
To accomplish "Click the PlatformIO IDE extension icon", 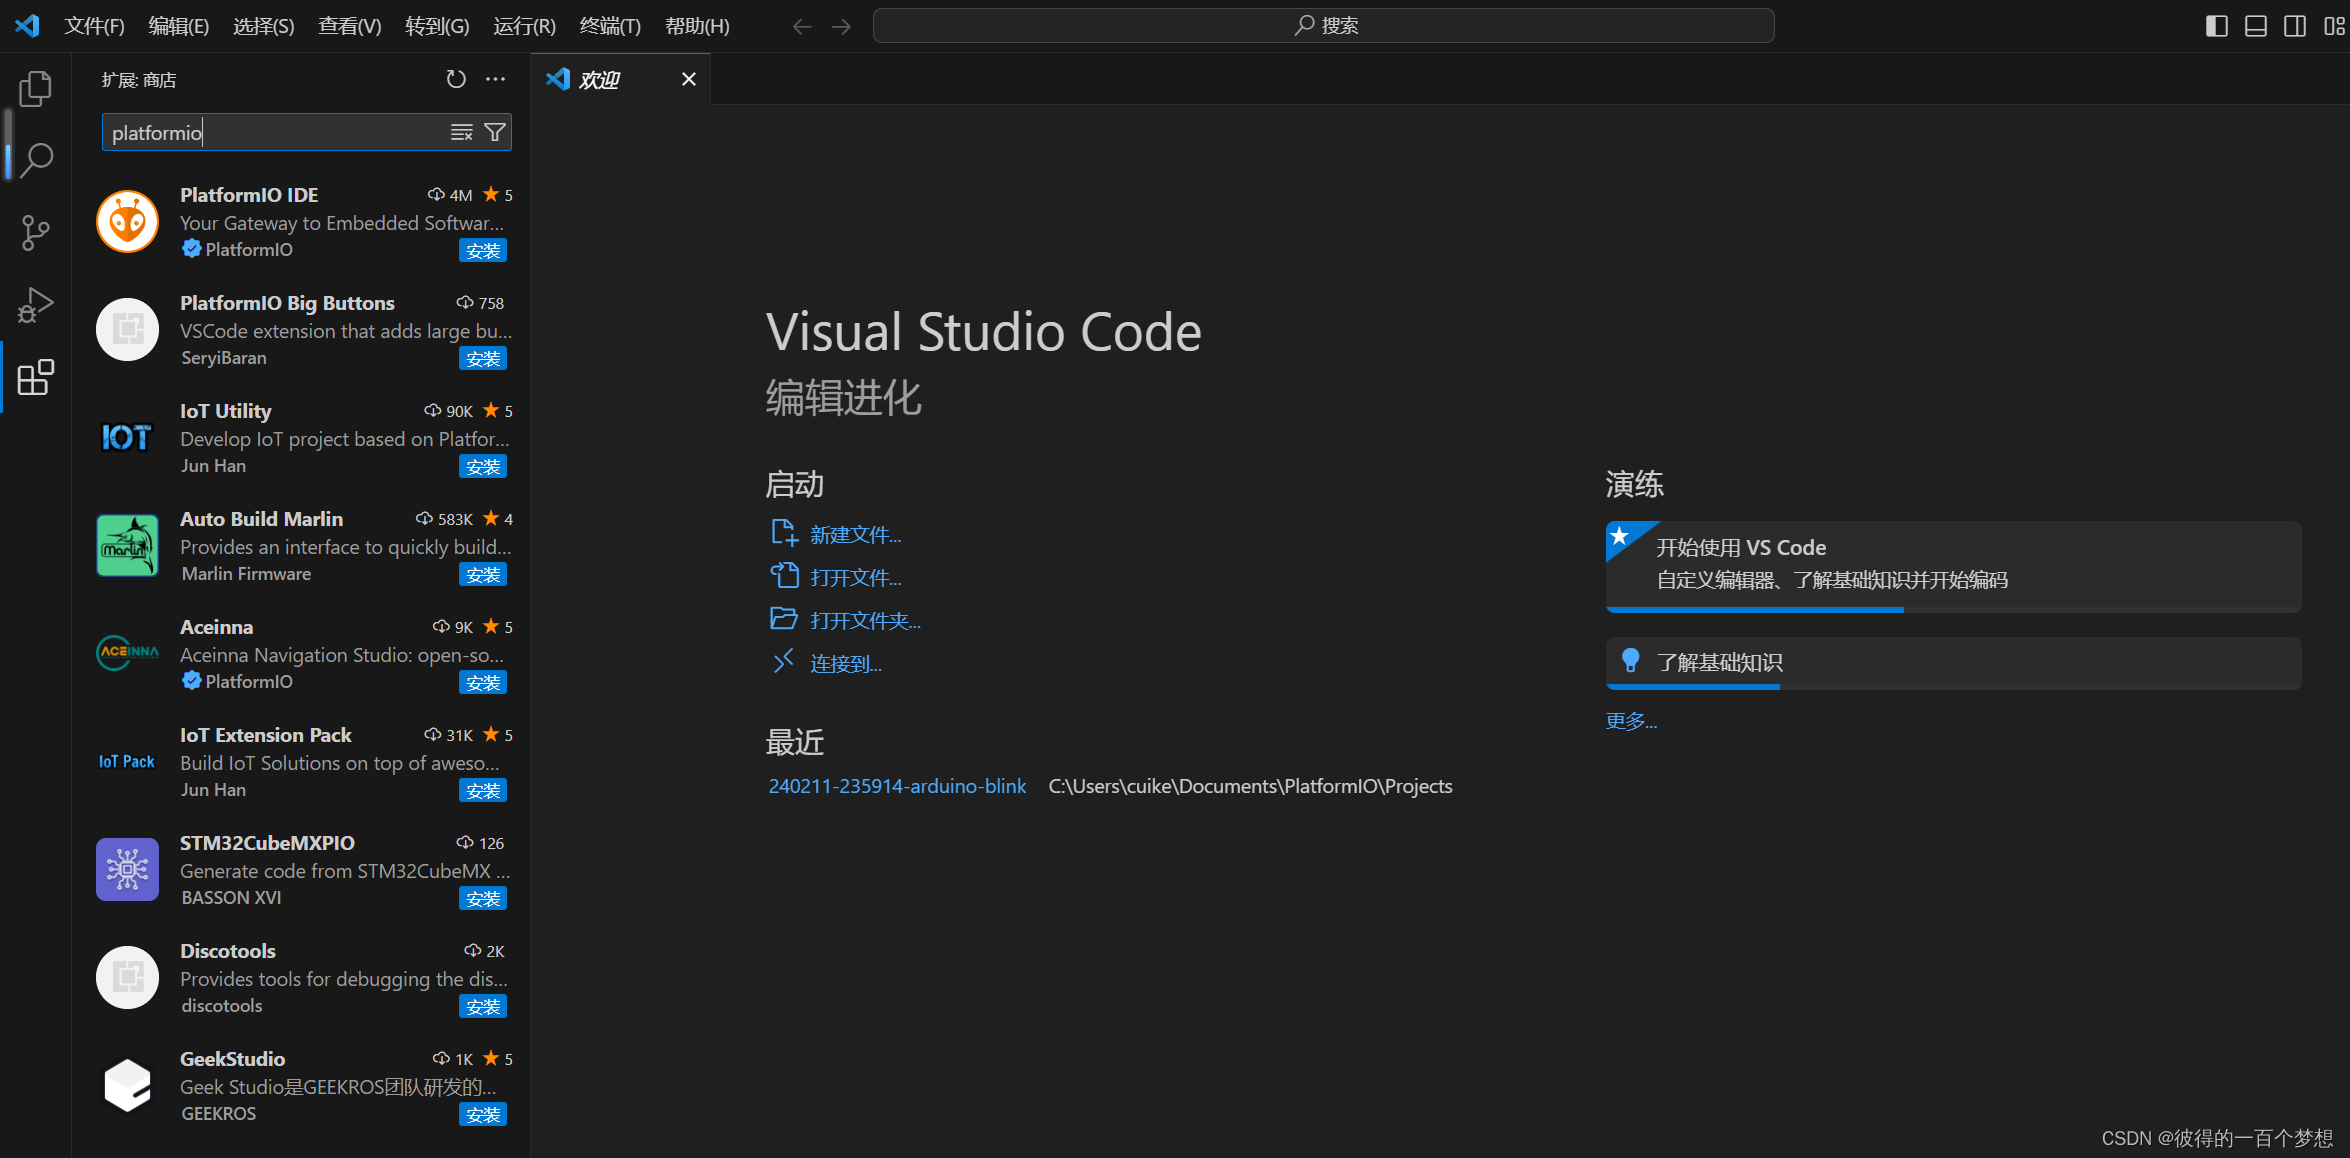I will tap(126, 220).
